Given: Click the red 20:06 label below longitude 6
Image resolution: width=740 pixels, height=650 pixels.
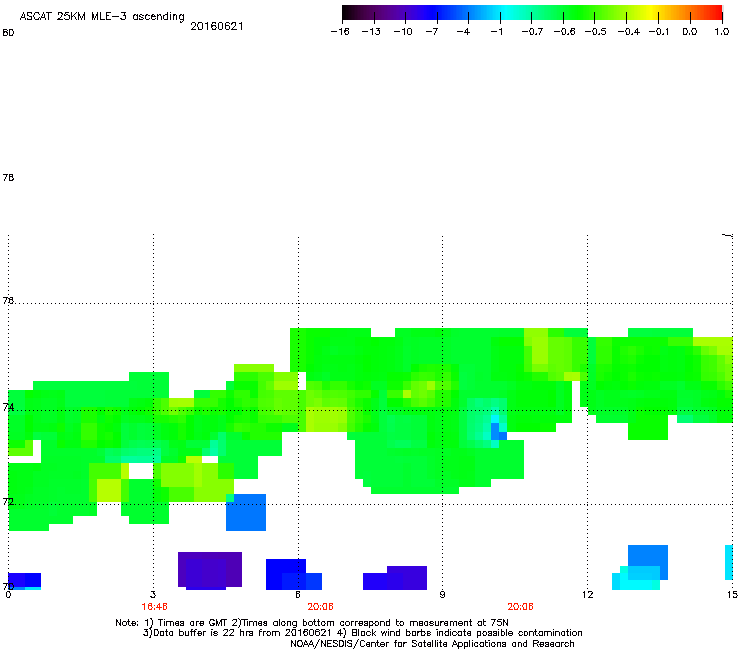Looking at the screenshot, I should pos(320,607).
